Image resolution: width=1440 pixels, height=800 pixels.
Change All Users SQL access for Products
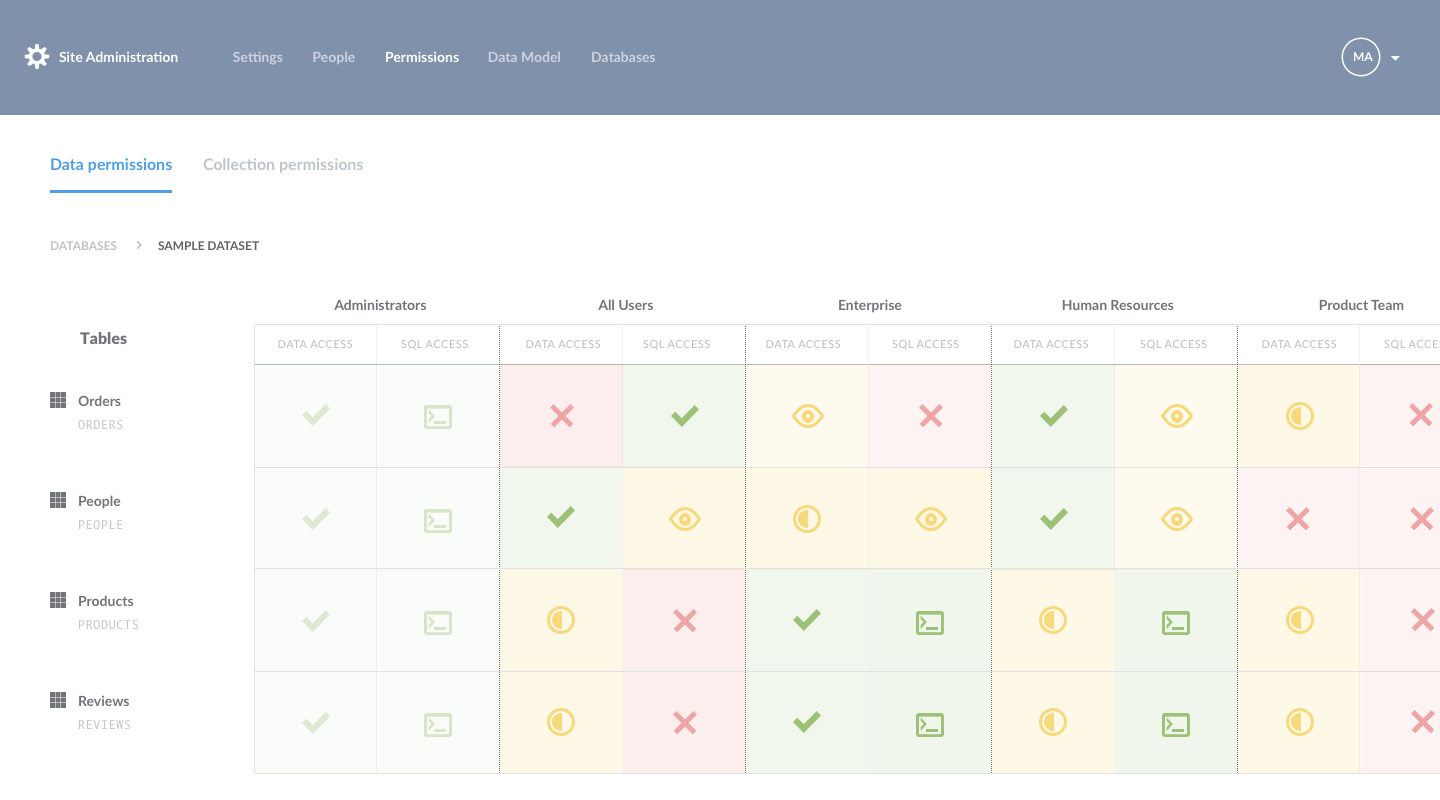[685, 621]
